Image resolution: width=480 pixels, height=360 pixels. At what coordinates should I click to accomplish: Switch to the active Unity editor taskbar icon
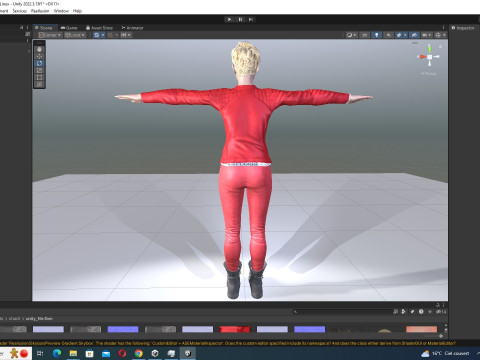[188, 353]
